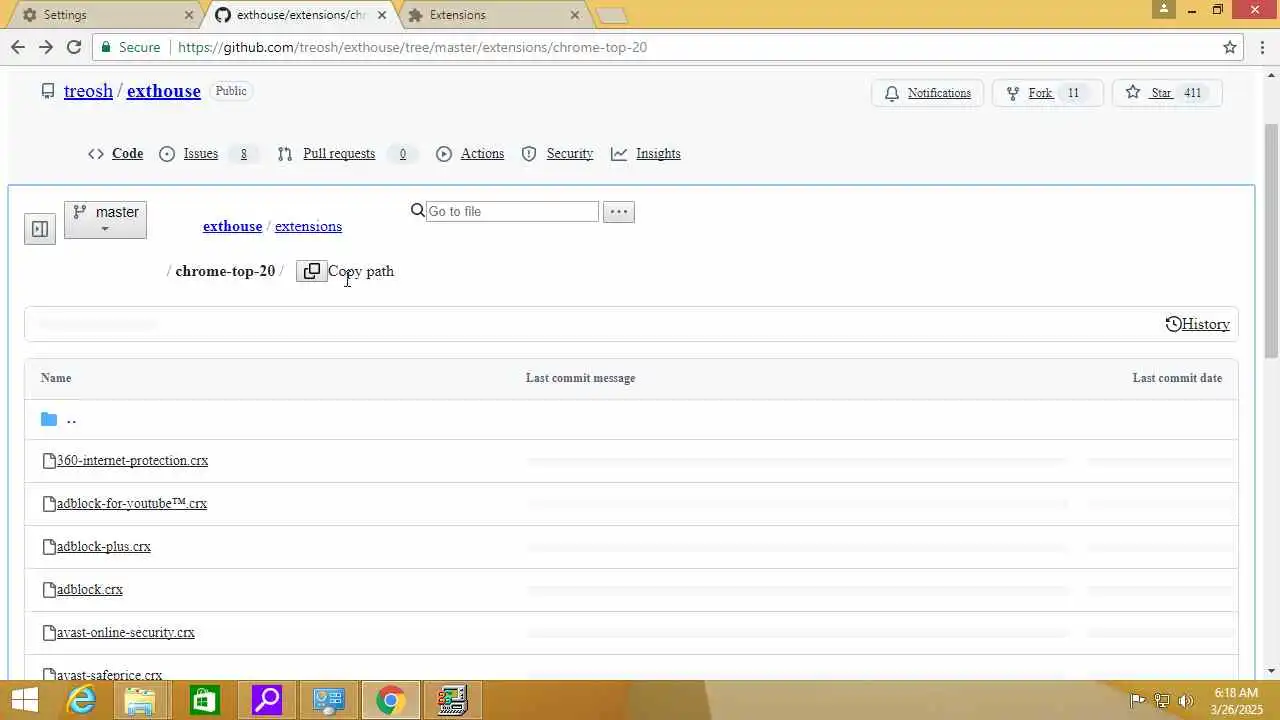Viewport: 1280px width, 720px height.
Task: Click the search magnifier by Go to file
Action: [418, 211]
